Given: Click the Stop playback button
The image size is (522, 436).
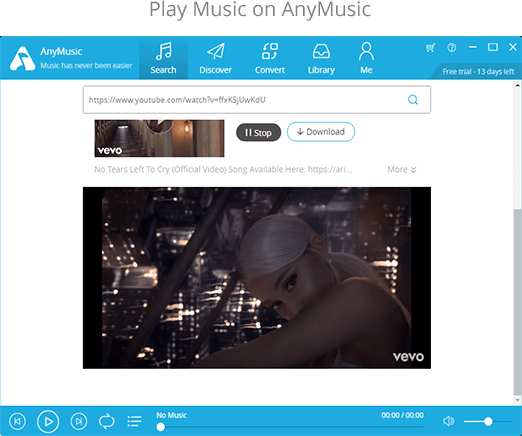Looking at the screenshot, I should [x=258, y=132].
